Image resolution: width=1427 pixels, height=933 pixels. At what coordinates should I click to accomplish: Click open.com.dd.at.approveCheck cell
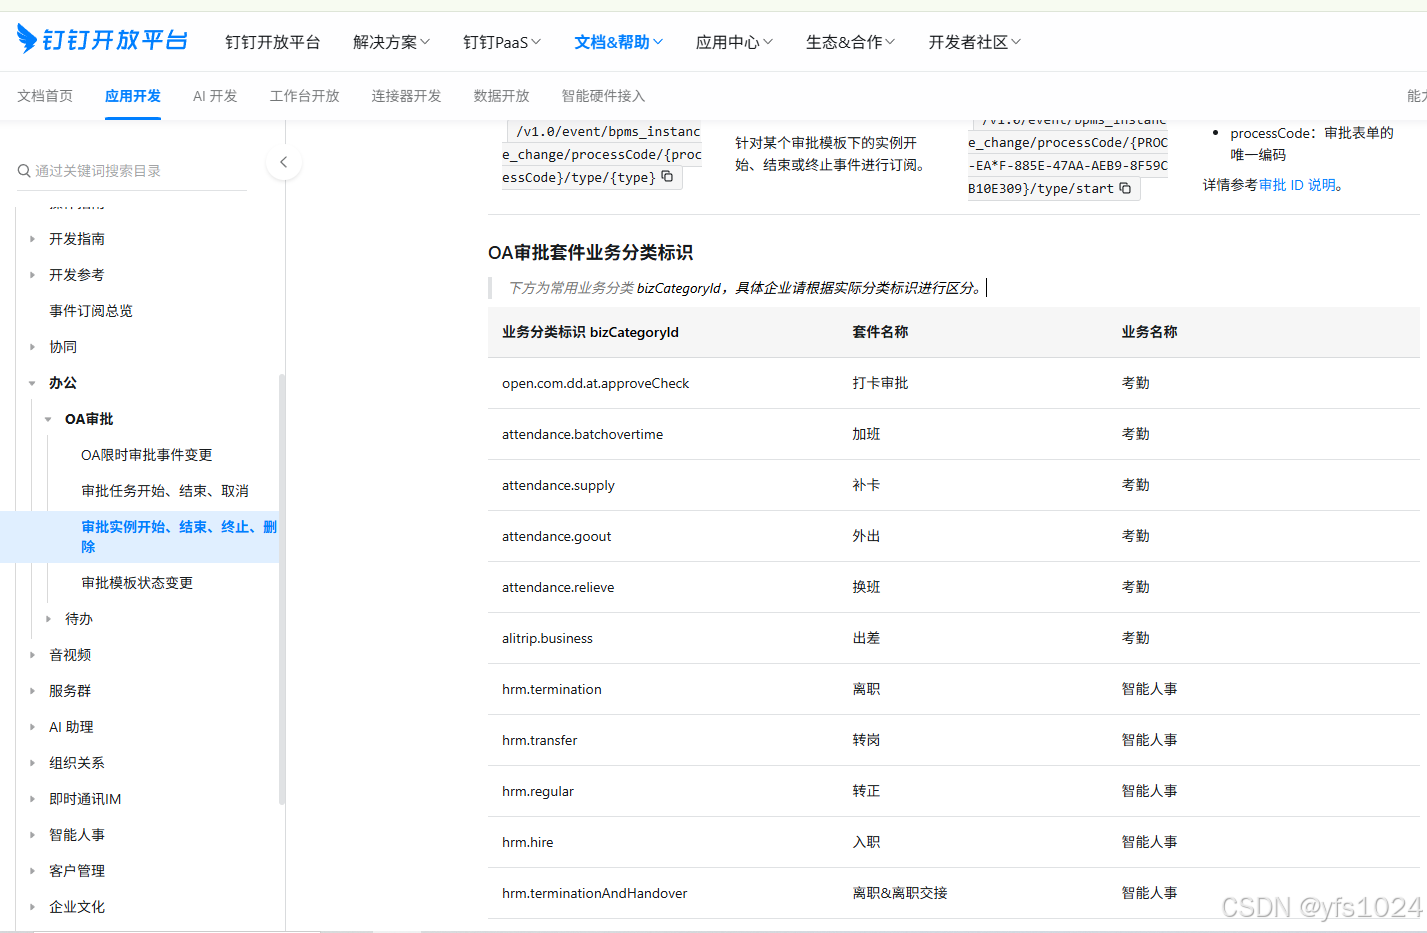596,383
